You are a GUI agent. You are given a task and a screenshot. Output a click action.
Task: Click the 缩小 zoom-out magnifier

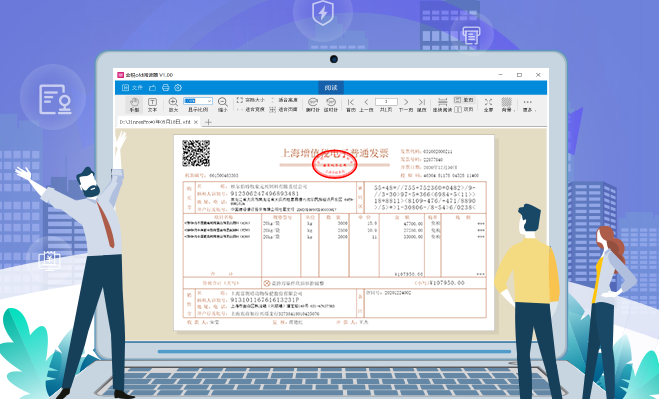click(223, 105)
